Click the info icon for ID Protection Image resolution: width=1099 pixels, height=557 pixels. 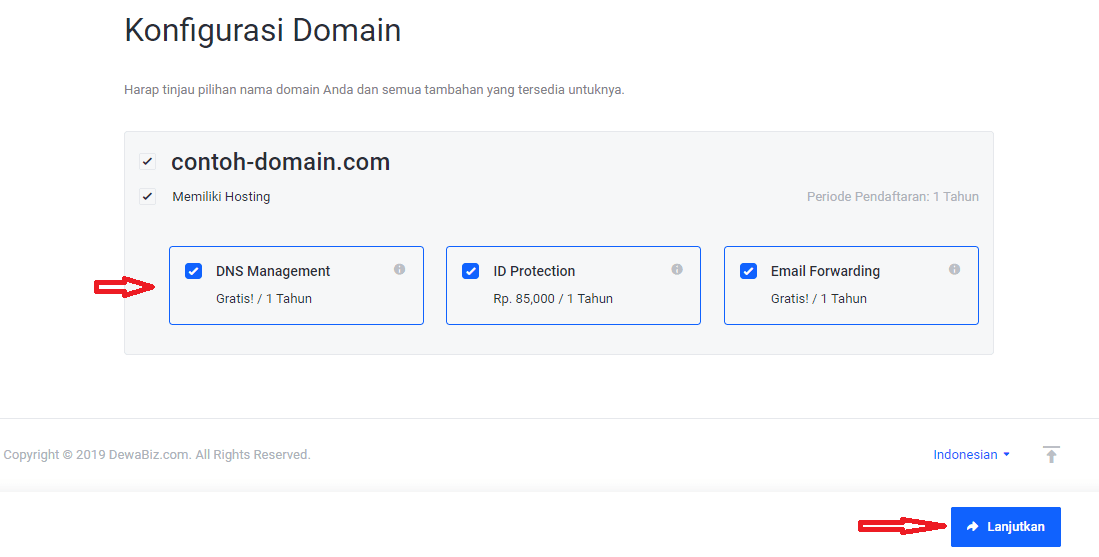click(677, 269)
